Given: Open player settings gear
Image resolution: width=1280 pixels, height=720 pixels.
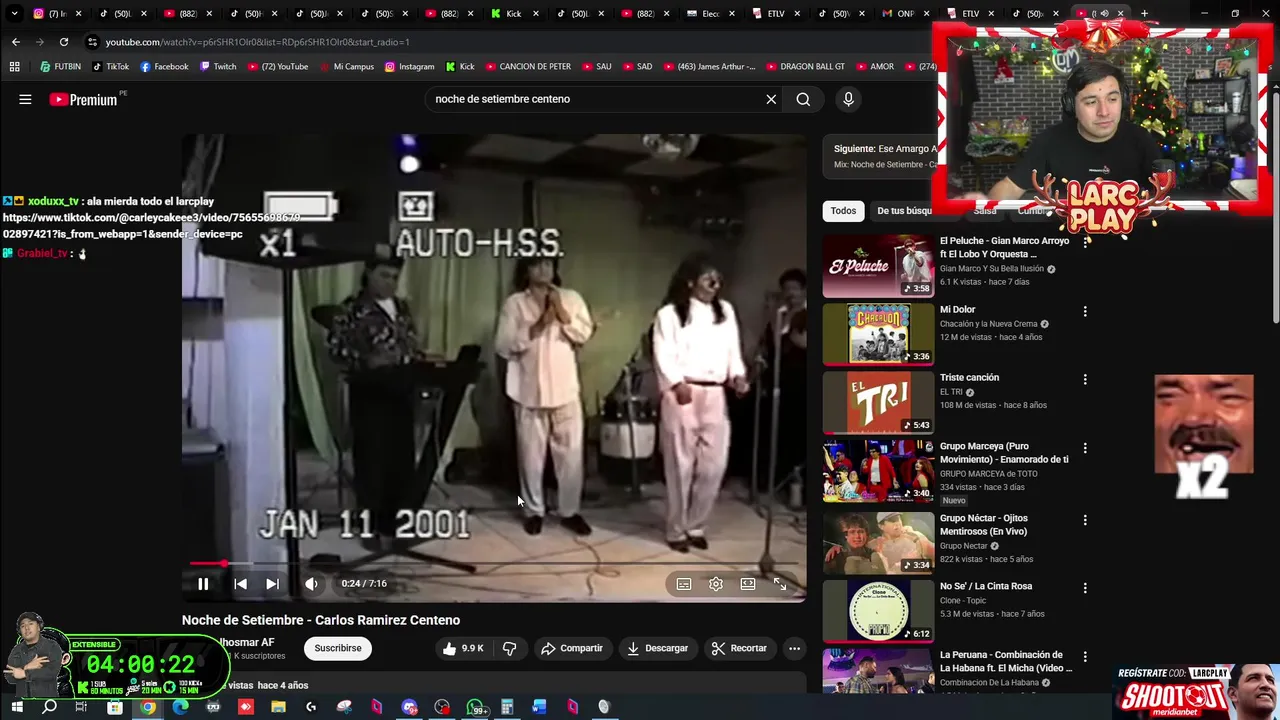Looking at the screenshot, I should (716, 584).
